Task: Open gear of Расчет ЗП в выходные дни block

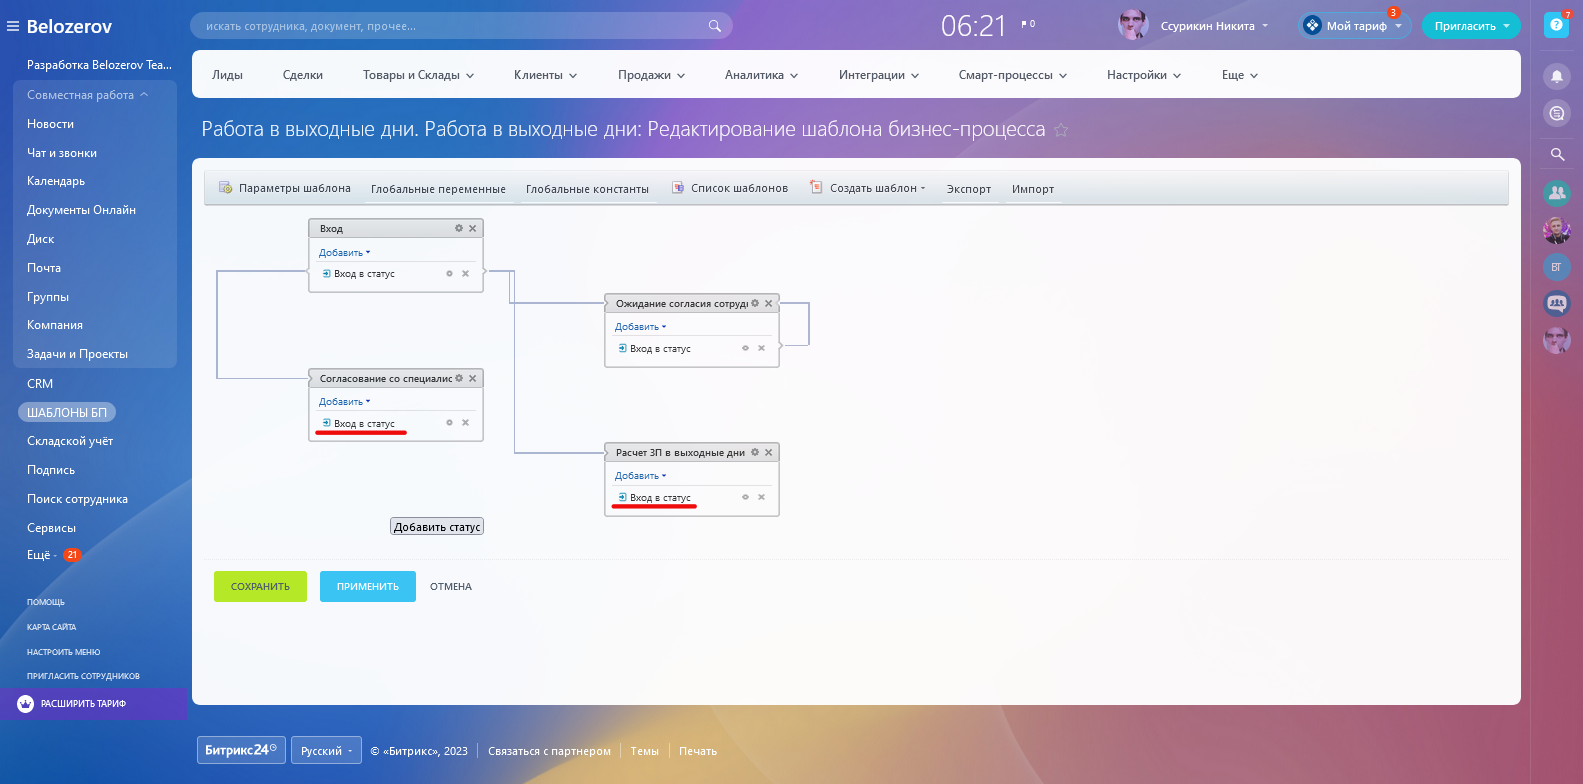Action: pyautogui.click(x=755, y=452)
